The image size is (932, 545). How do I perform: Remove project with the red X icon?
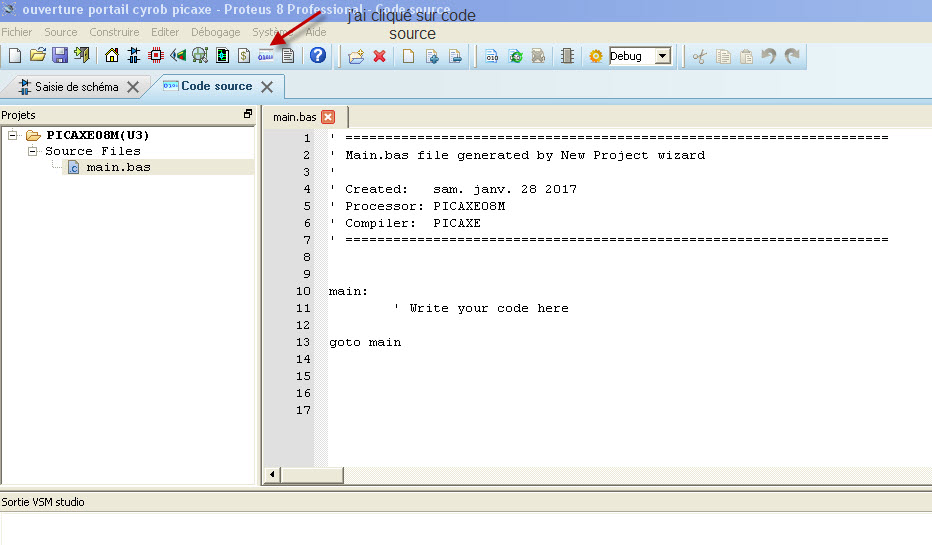click(x=379, y=56)
